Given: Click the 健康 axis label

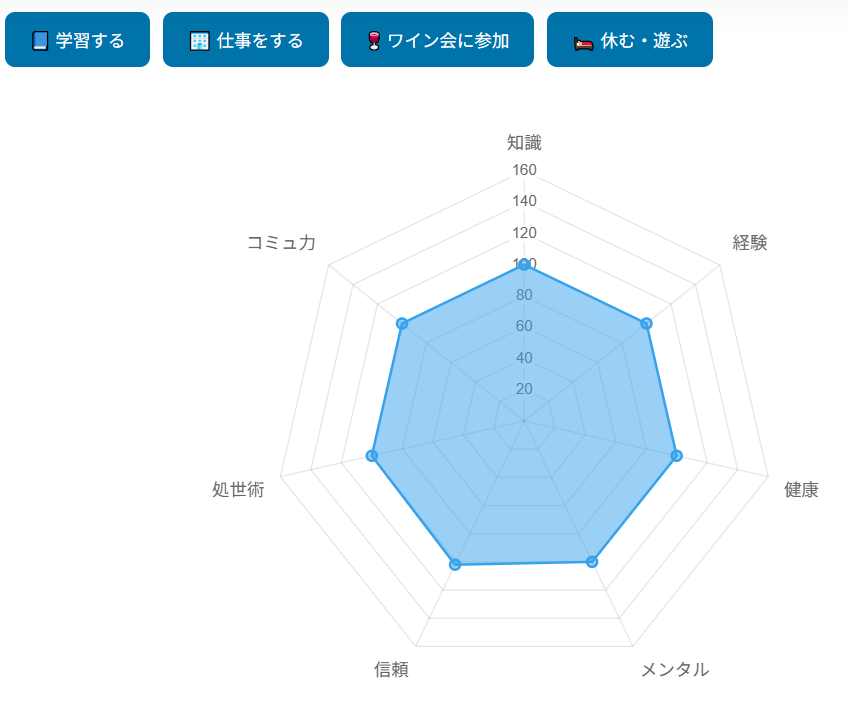Looking at the screenshot, I should point(801,489).
